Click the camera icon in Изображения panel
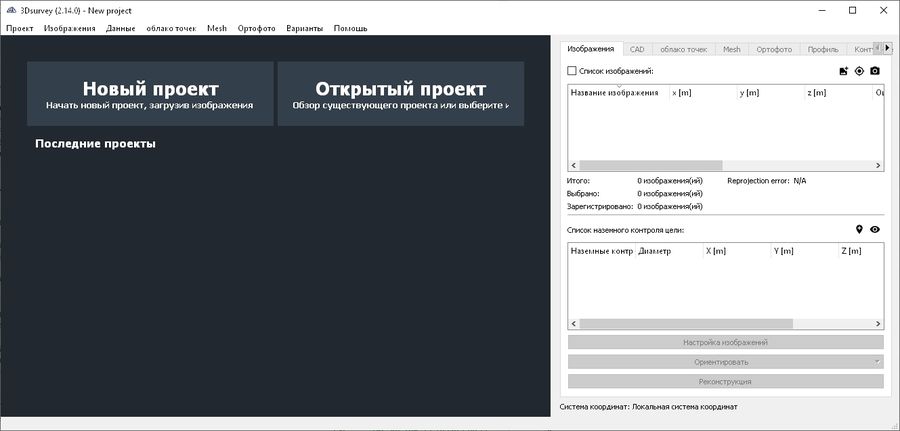The image size is (900, 431). (x=875, y=71)
